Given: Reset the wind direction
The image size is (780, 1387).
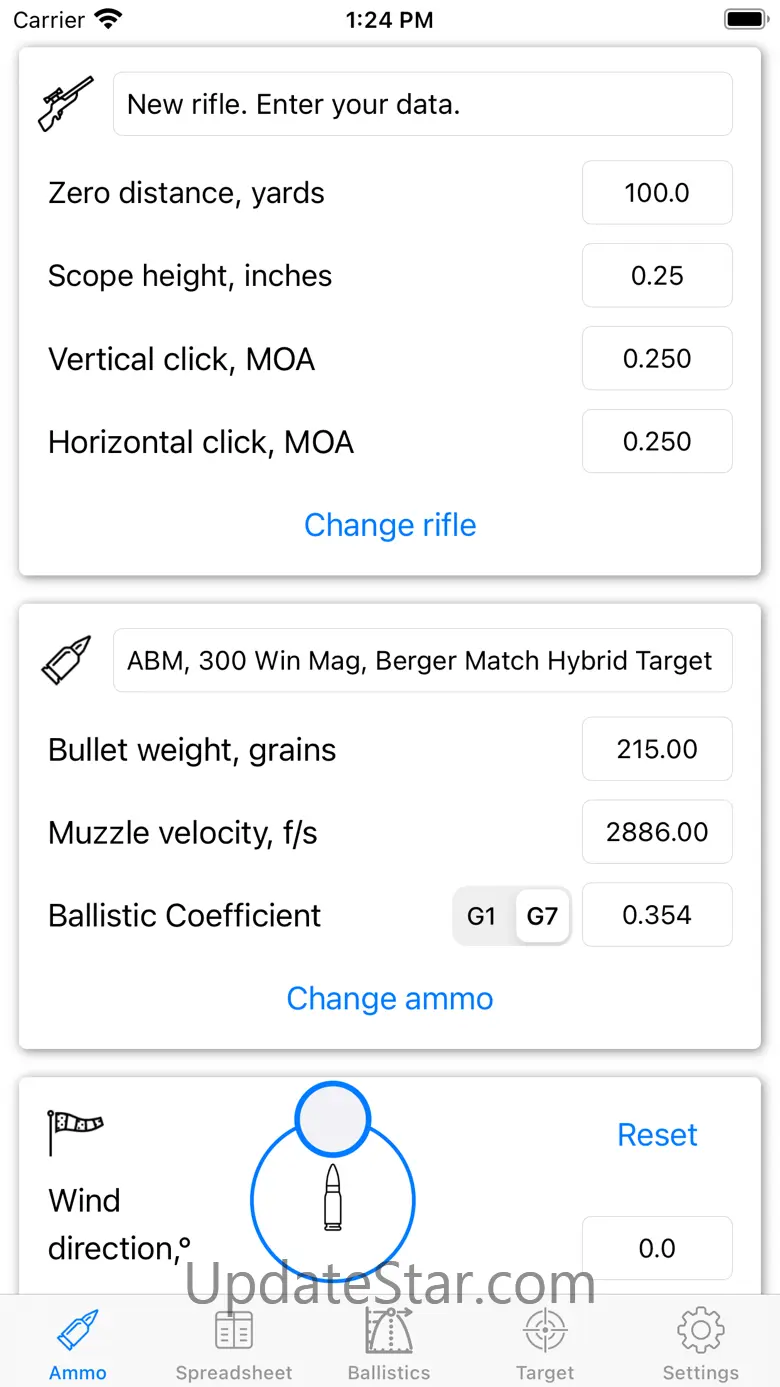Looking at the screenshot, I should (x=657, y=1134).
